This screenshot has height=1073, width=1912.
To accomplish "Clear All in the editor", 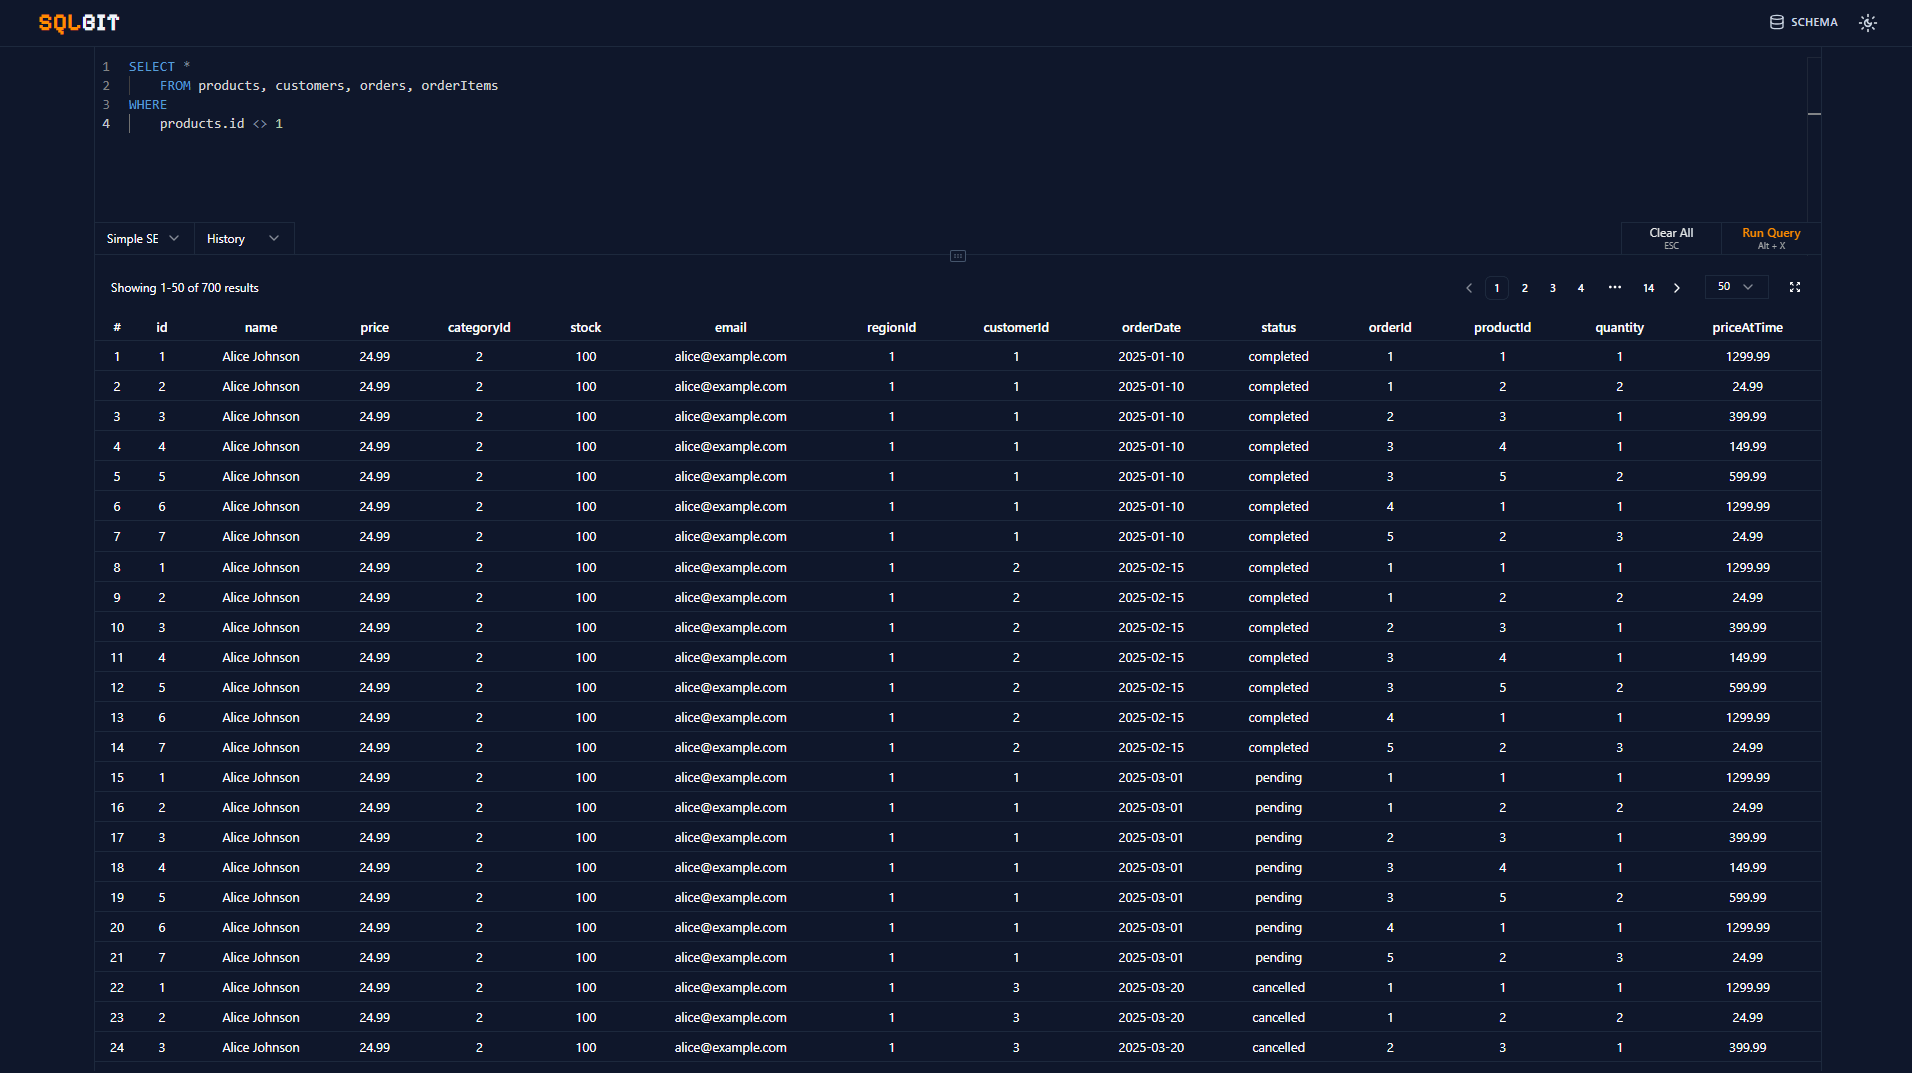I will [x=1671, y=238].
